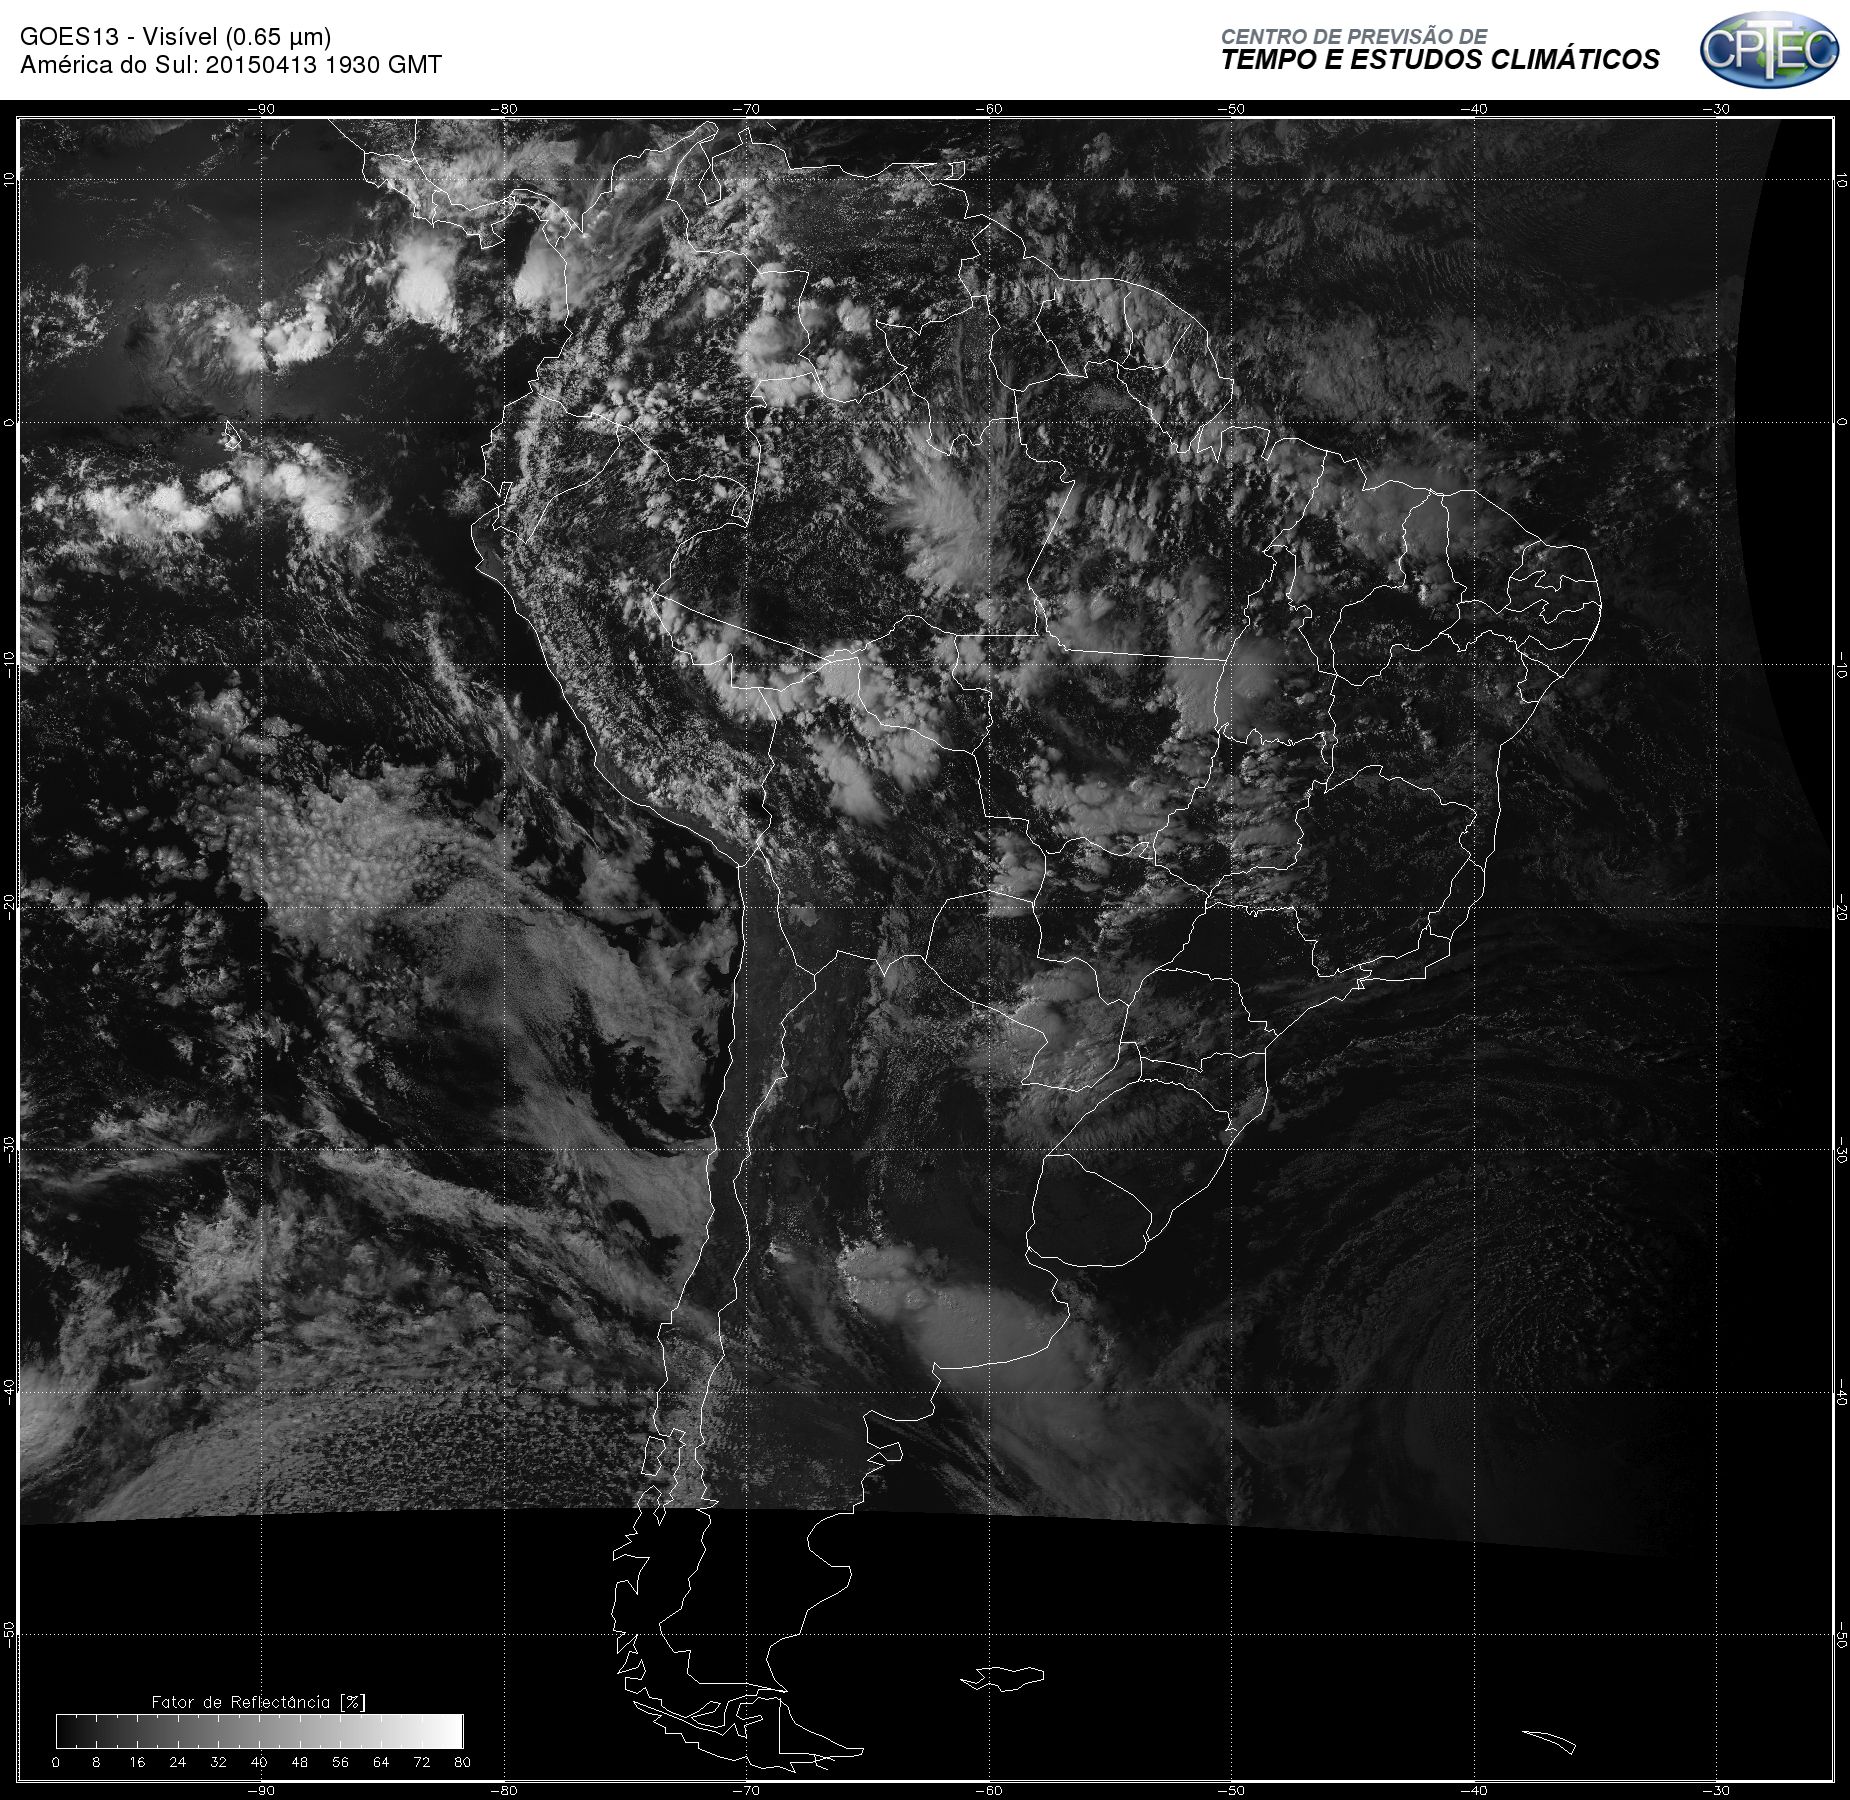Click the CPTEC logo in the header
This screenshot has height=1800, width=1850.
click(1769, 49)
